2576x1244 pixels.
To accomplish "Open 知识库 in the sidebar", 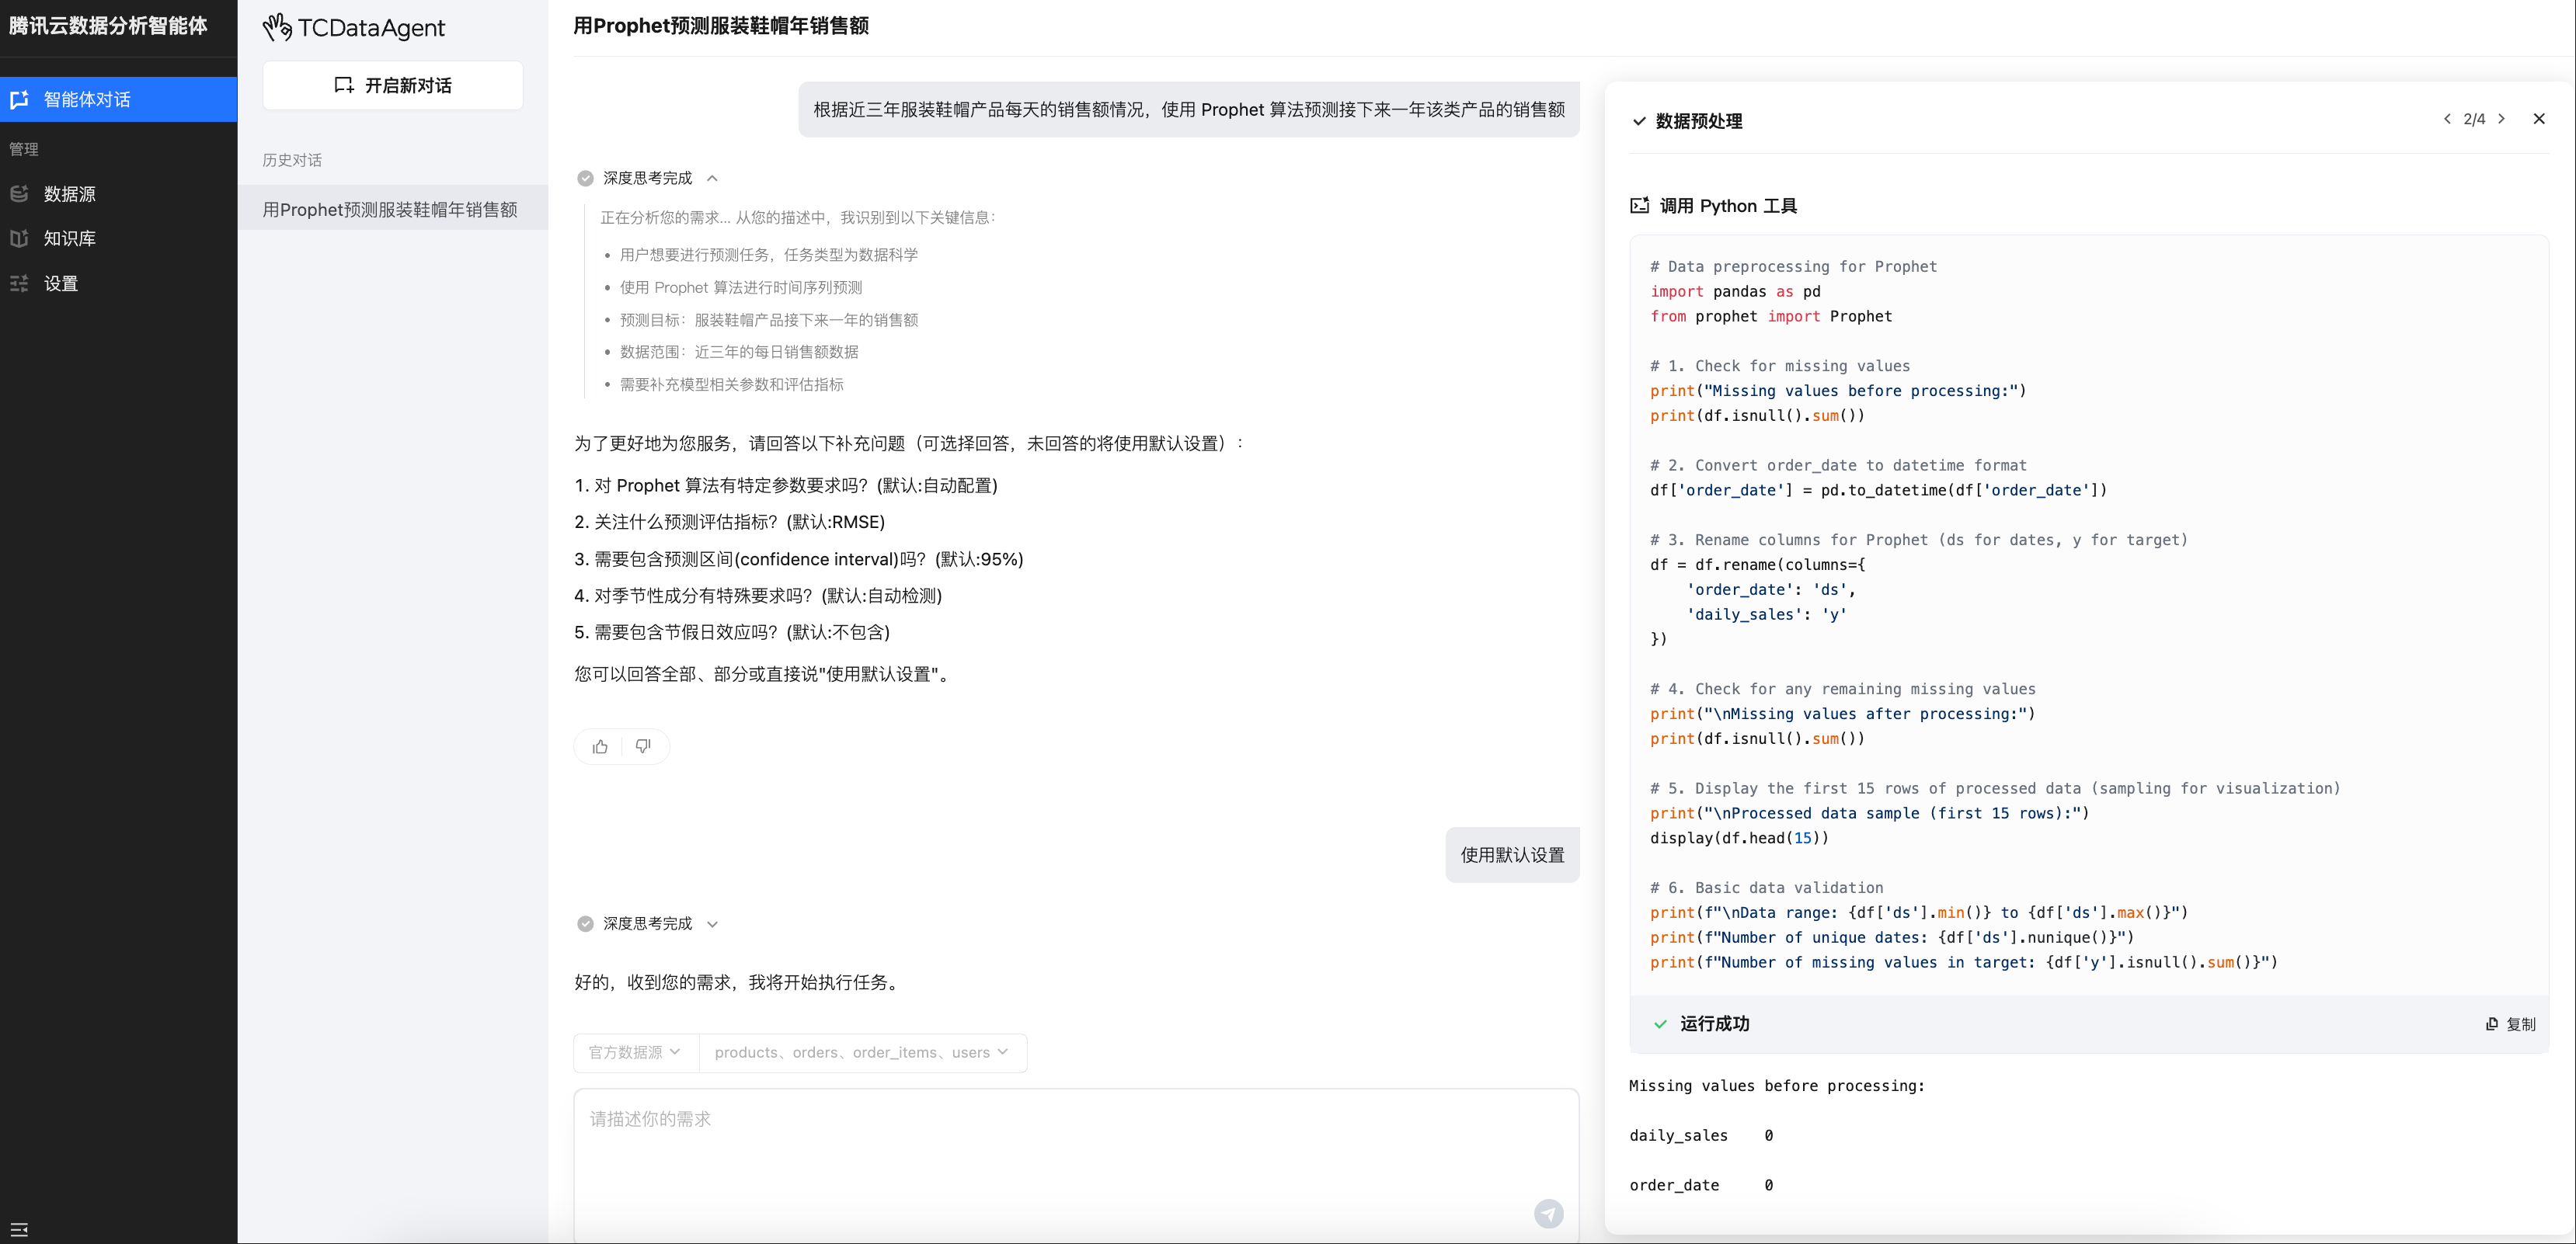I will click(118, 238).
